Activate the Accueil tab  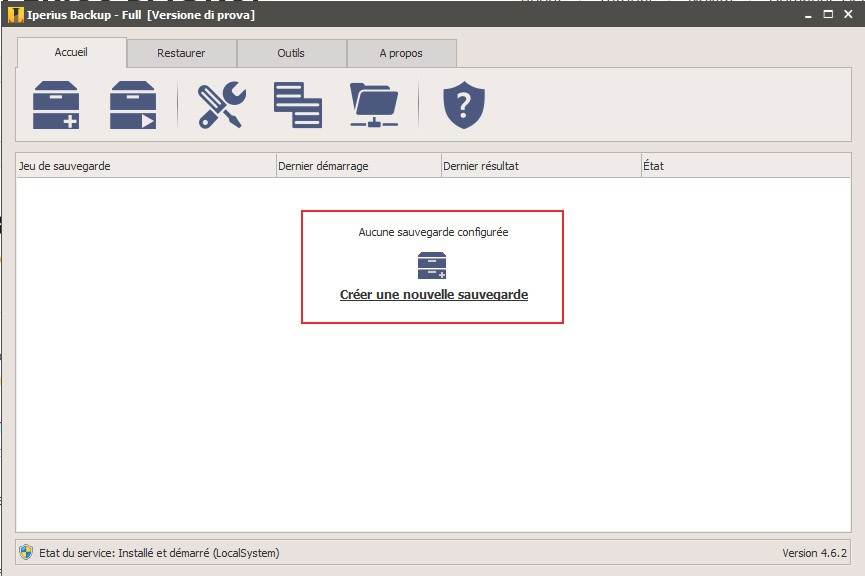[71, 53]
